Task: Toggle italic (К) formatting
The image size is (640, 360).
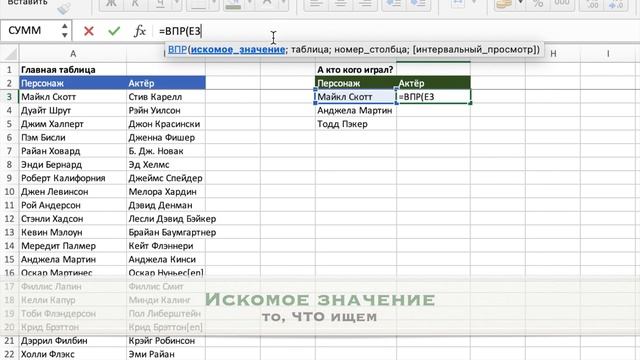Action: click(135, 4)
